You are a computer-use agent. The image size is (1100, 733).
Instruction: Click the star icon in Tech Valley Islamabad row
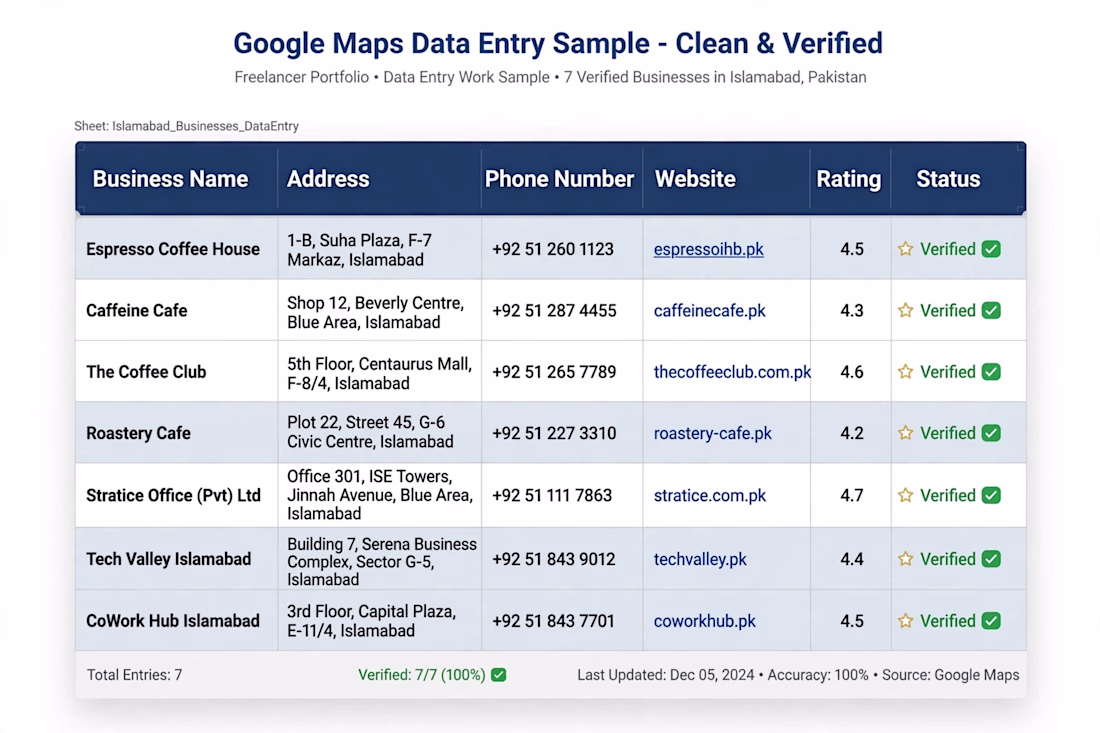[906, 559]
